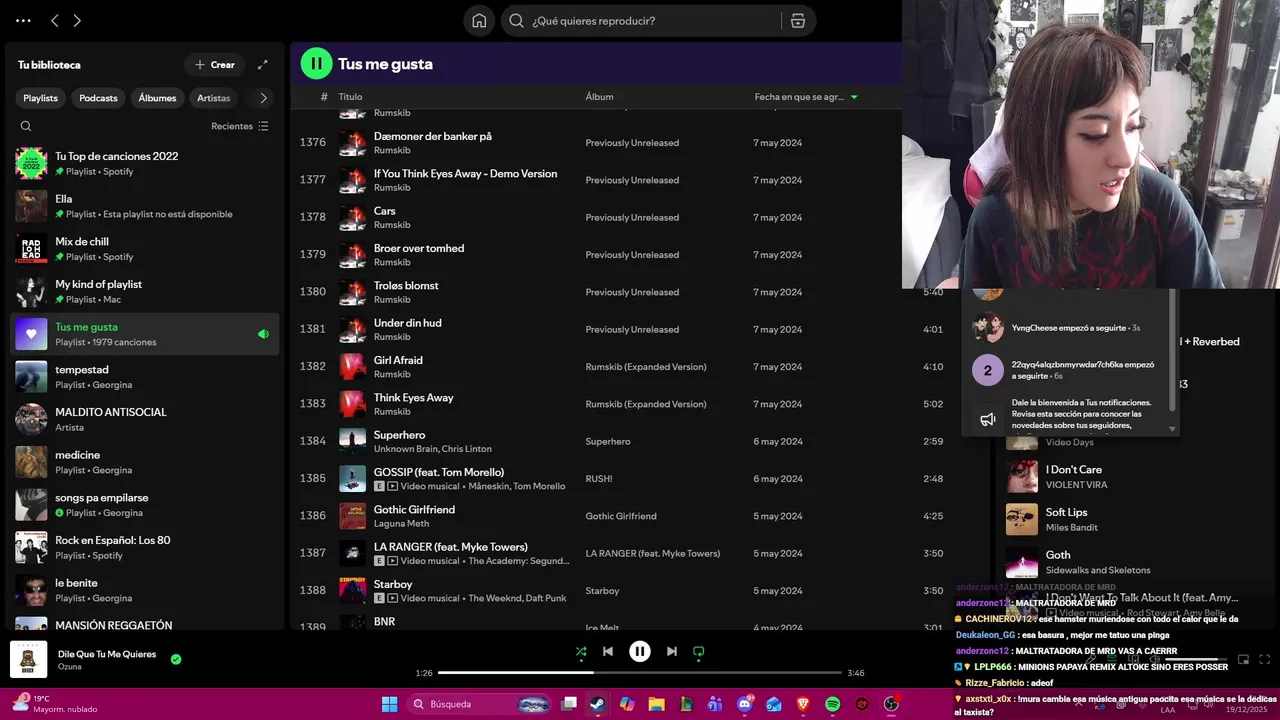
Task: Skip to next track
Action: (x=672, y=651)
